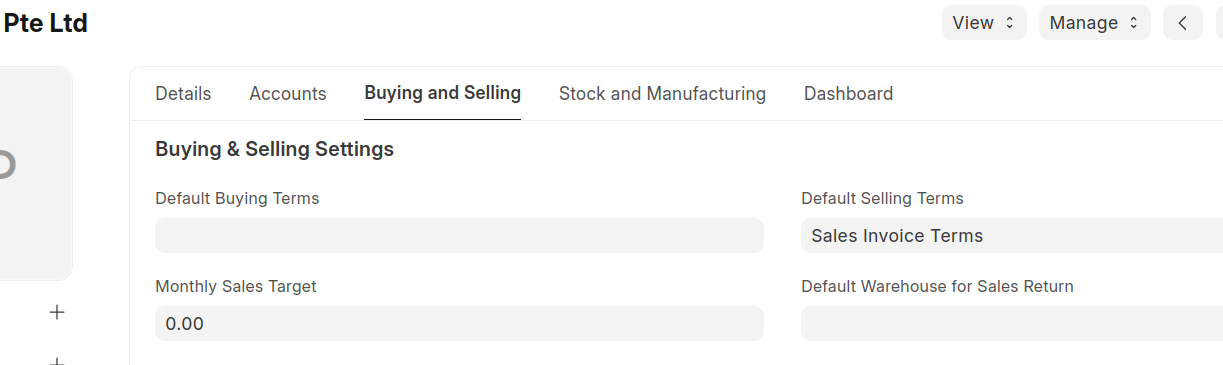Select the Buying and Selling tab
Image resolution: width=1223 pixels, height=365 pixels.
(443, 94)
